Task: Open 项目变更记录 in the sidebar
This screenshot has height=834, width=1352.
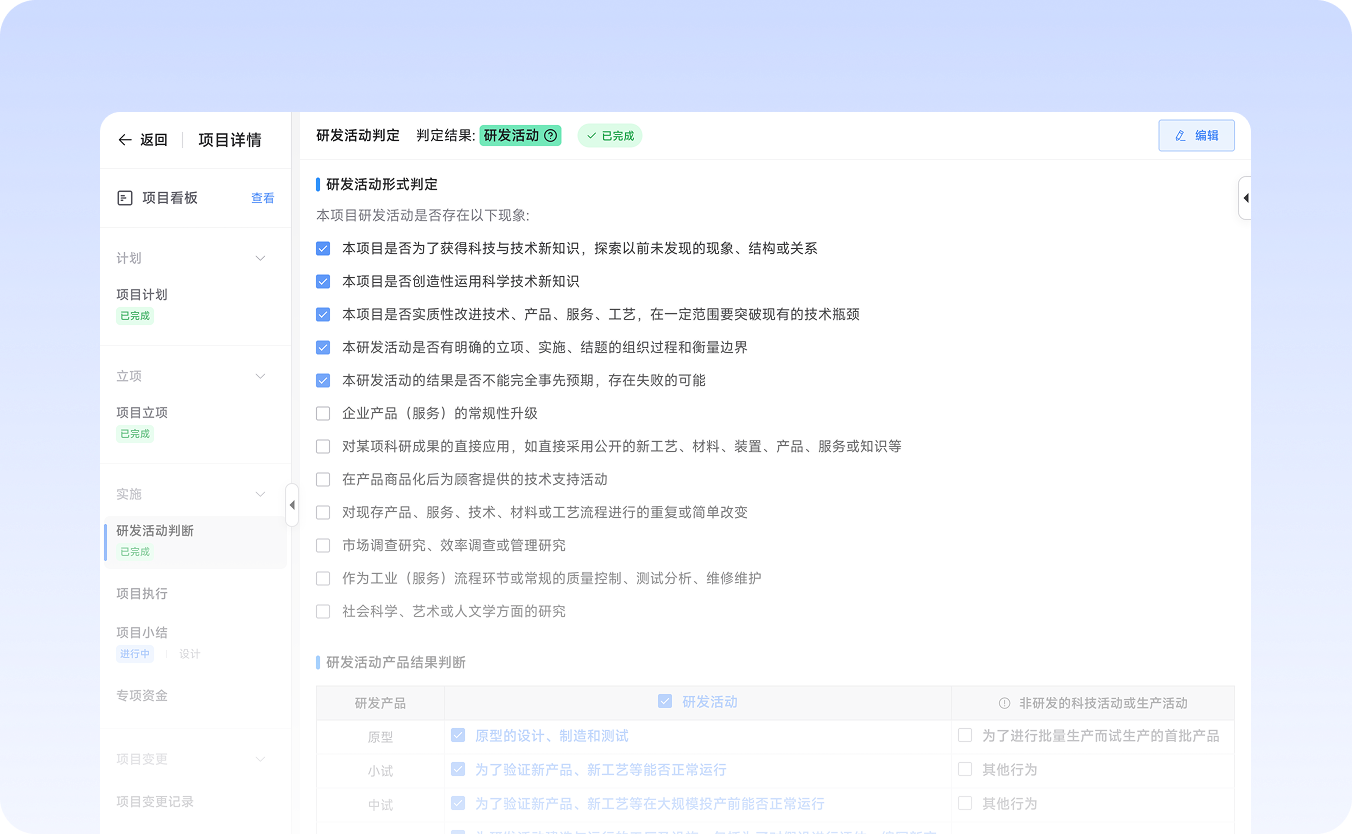Action: tap(155, 802)
